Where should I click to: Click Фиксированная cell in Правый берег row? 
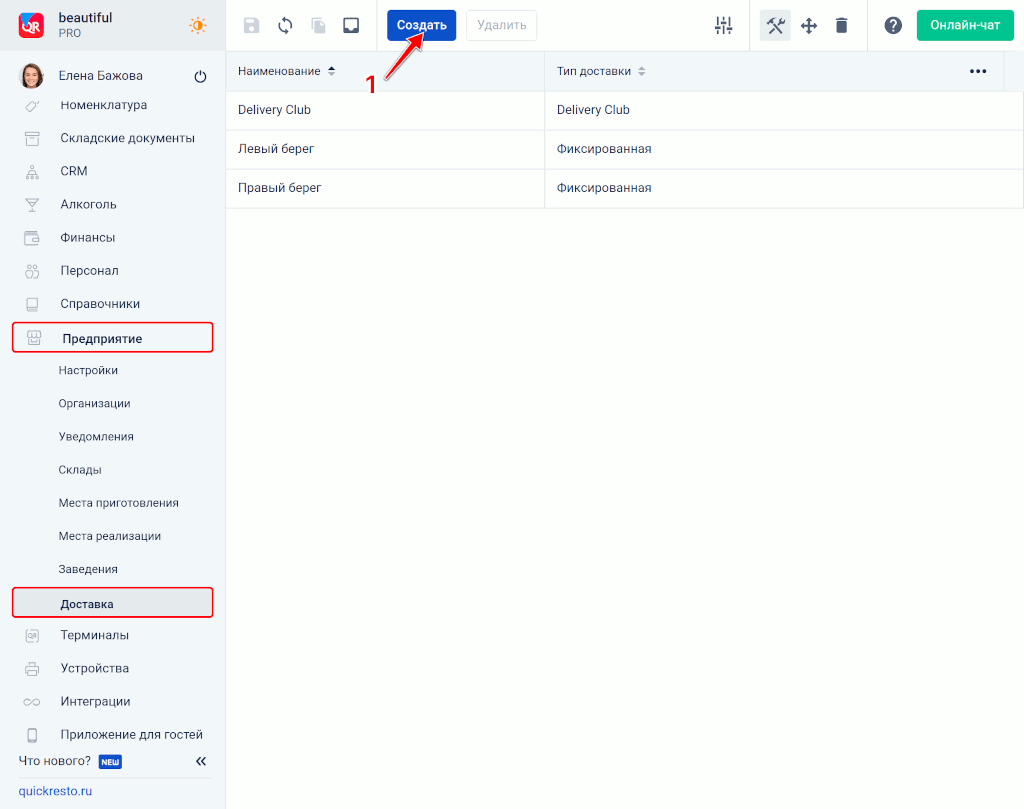pyautogui.click(x=784, y=189)
